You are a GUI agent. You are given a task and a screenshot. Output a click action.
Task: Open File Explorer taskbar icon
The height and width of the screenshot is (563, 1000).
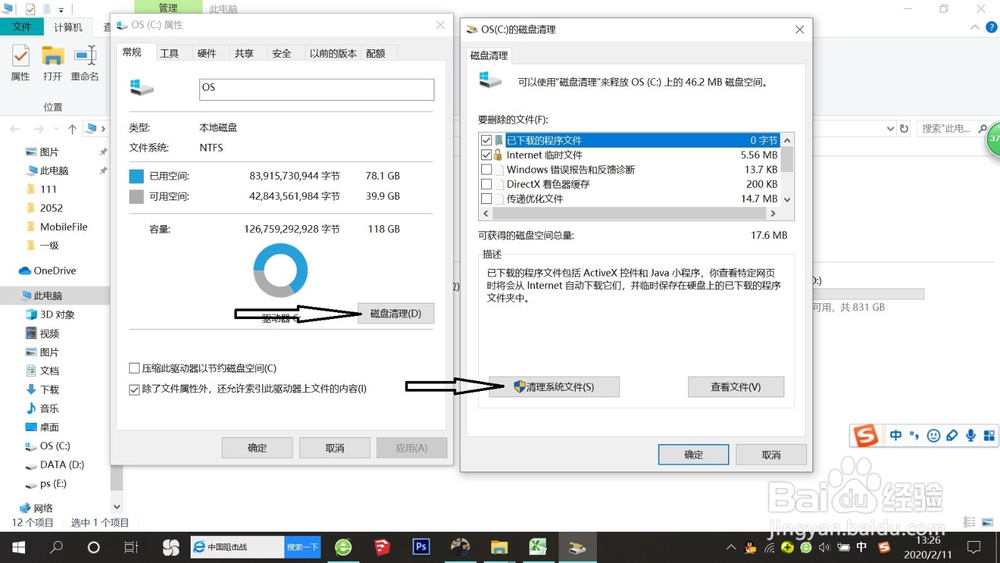click(x=499, y=547)
